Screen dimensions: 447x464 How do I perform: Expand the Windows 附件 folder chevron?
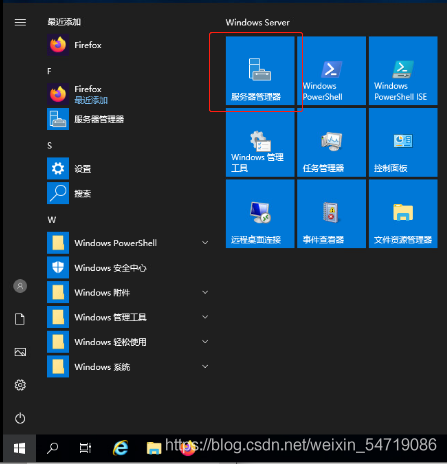(x=205, y=292)
